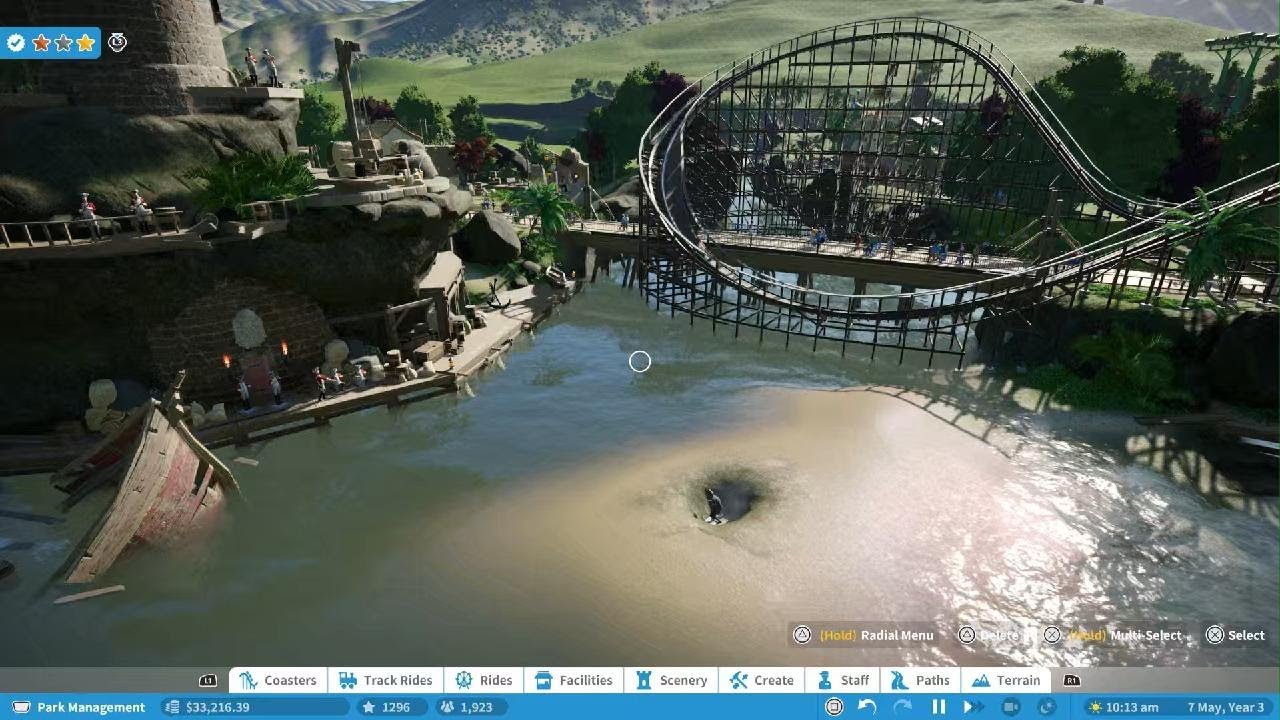
Task: Click the bronze star objective icon
Action: click(x=41, y=42)
